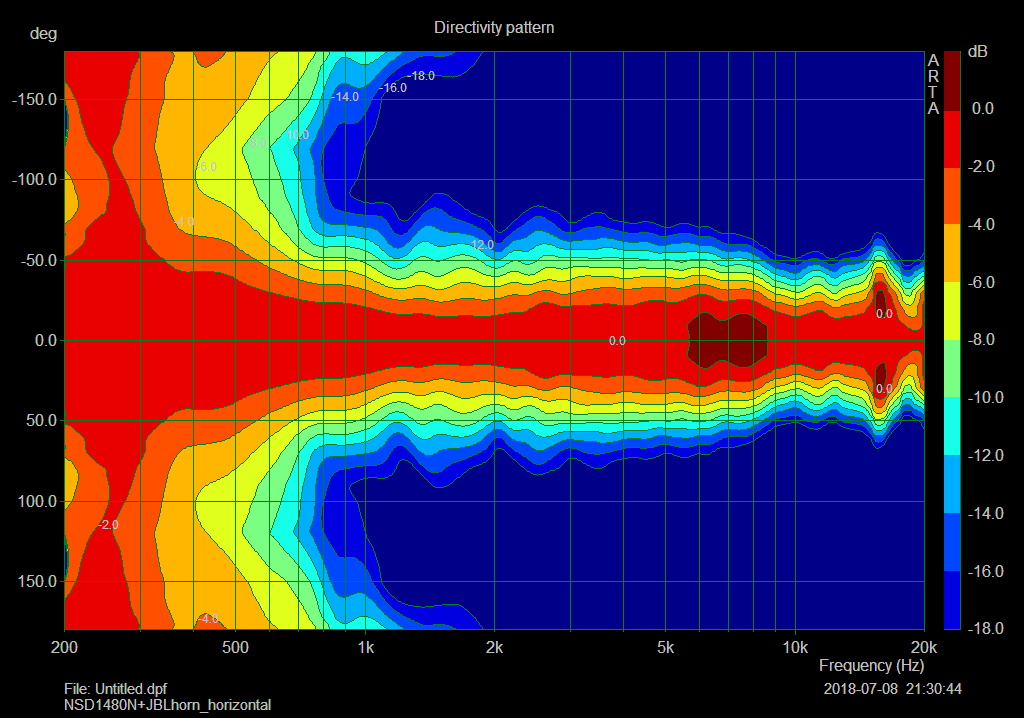Screen dimensions: 1024x718
Task: Click the 1k frequency axis label
Action: click(366, 647)
